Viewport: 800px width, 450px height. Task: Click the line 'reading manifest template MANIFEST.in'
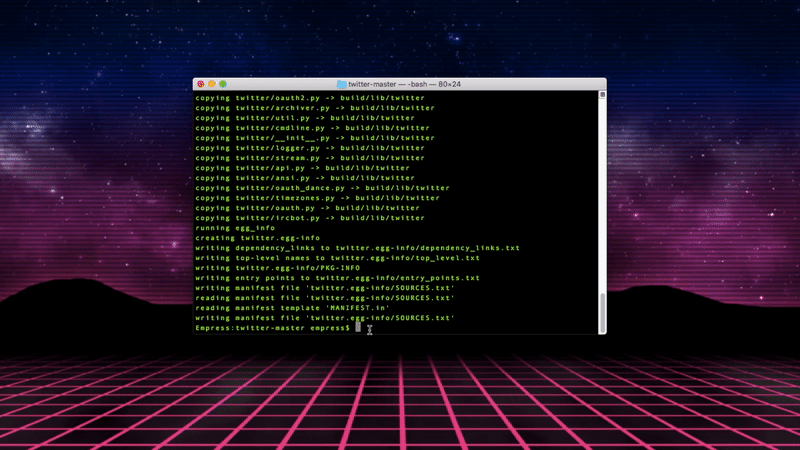[292, 308]
